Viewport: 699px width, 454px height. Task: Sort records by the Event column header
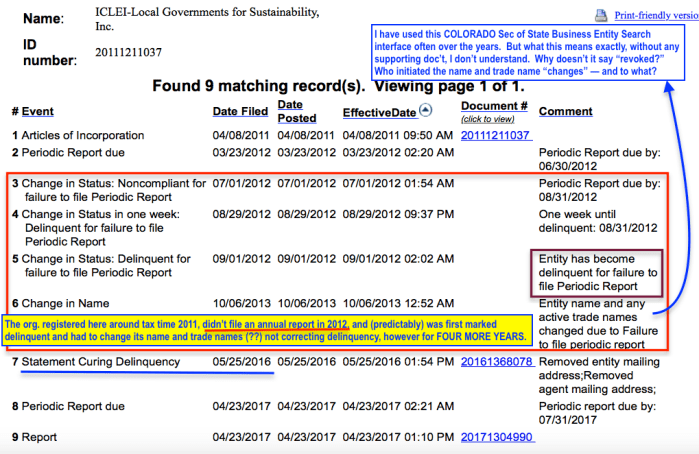pos(38,112)
